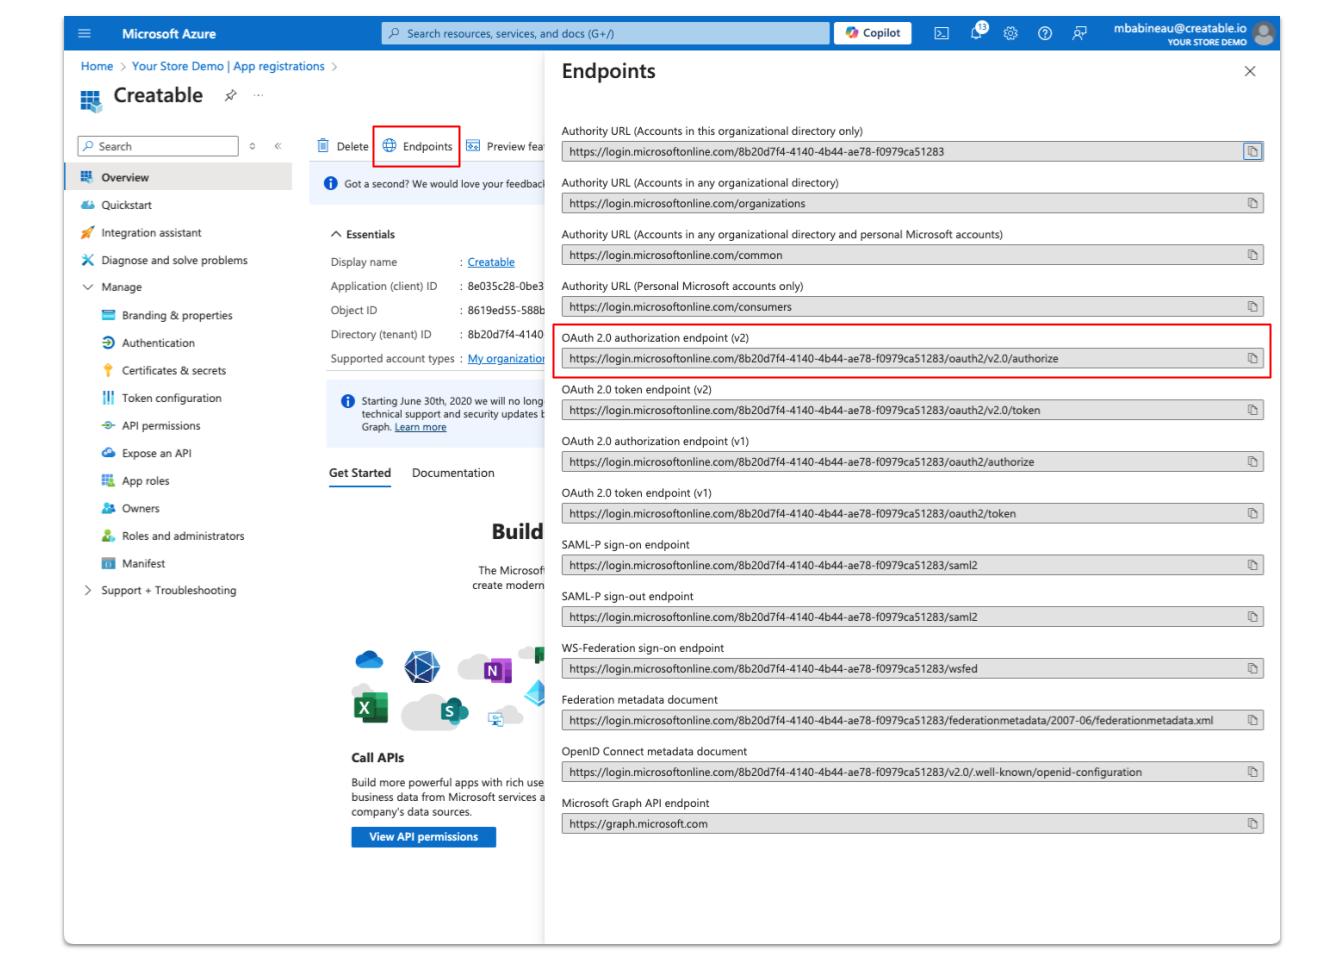This screenshot has height=960, width=1344.
Task: Launch Cloud Shell from the top bar
Action: (941, 34)
